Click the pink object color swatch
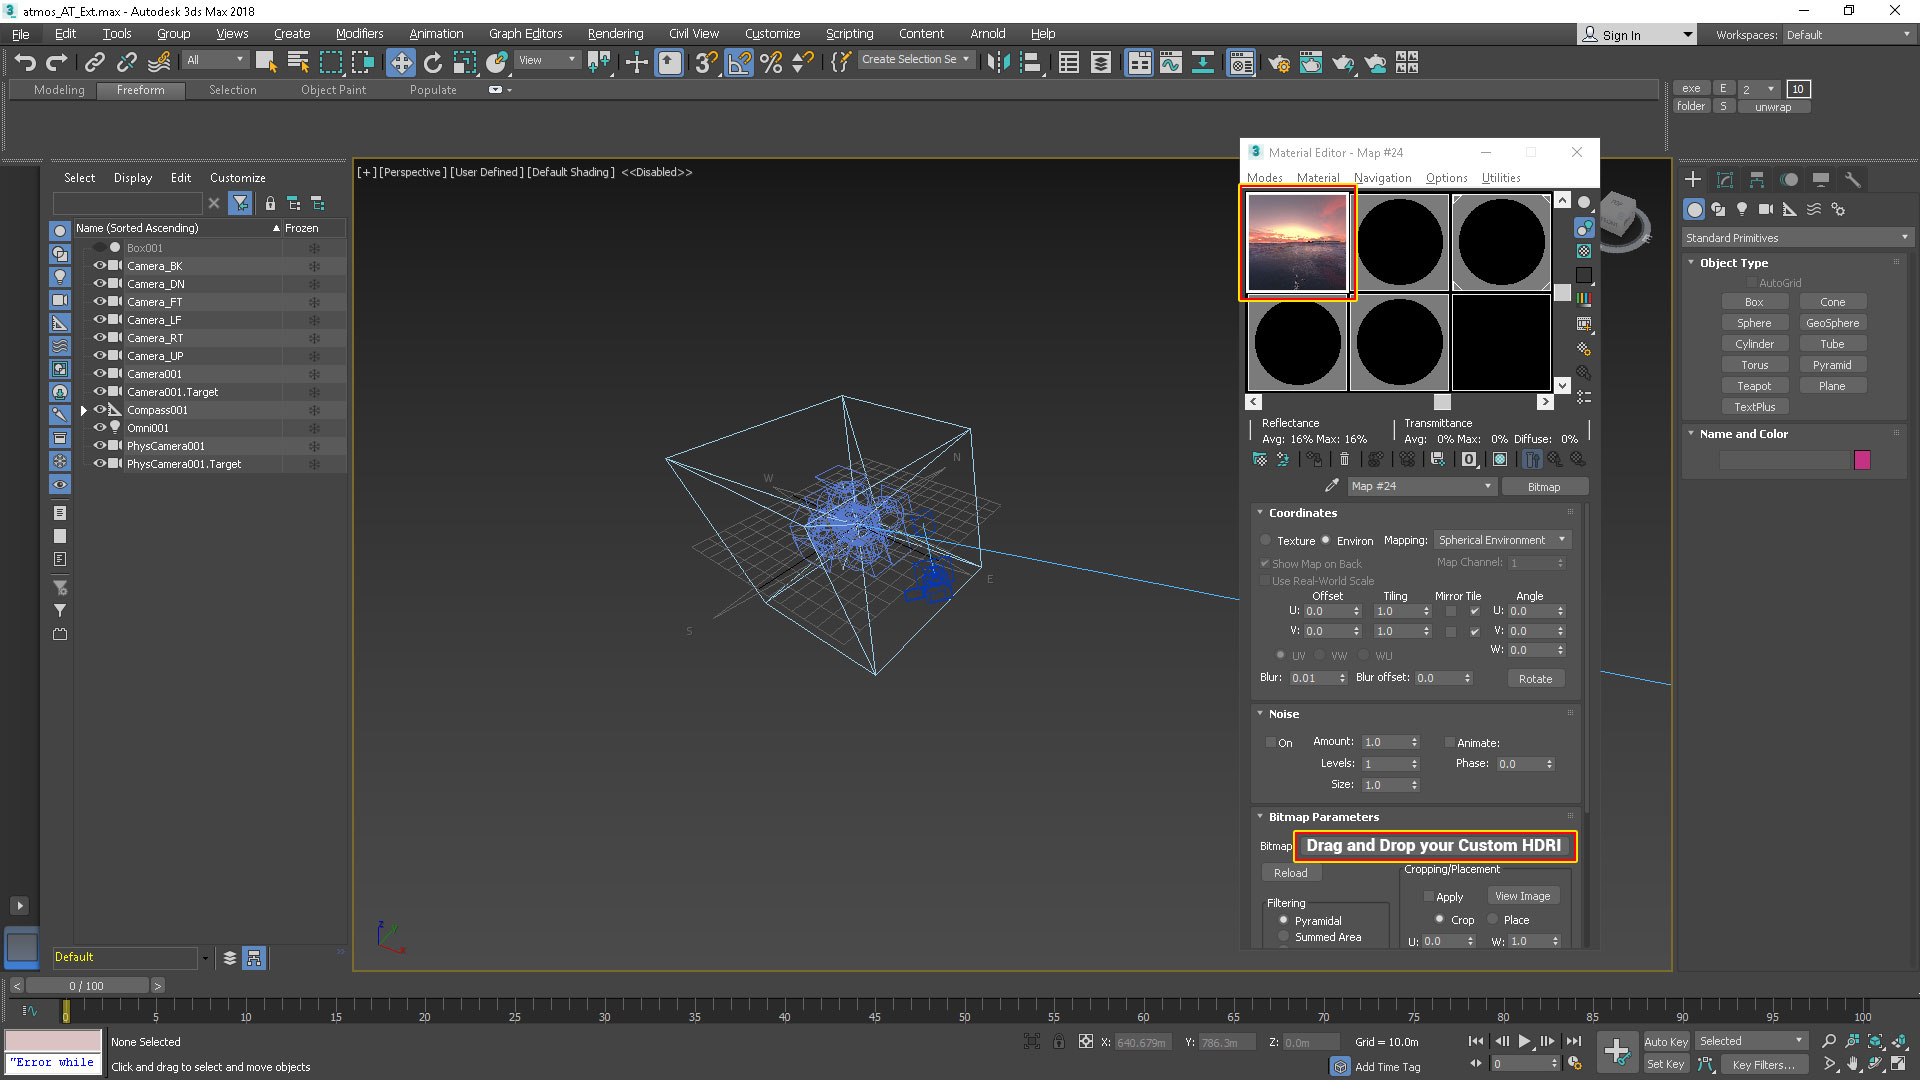This screenshot has width=1920, height=1080. 1861,460
